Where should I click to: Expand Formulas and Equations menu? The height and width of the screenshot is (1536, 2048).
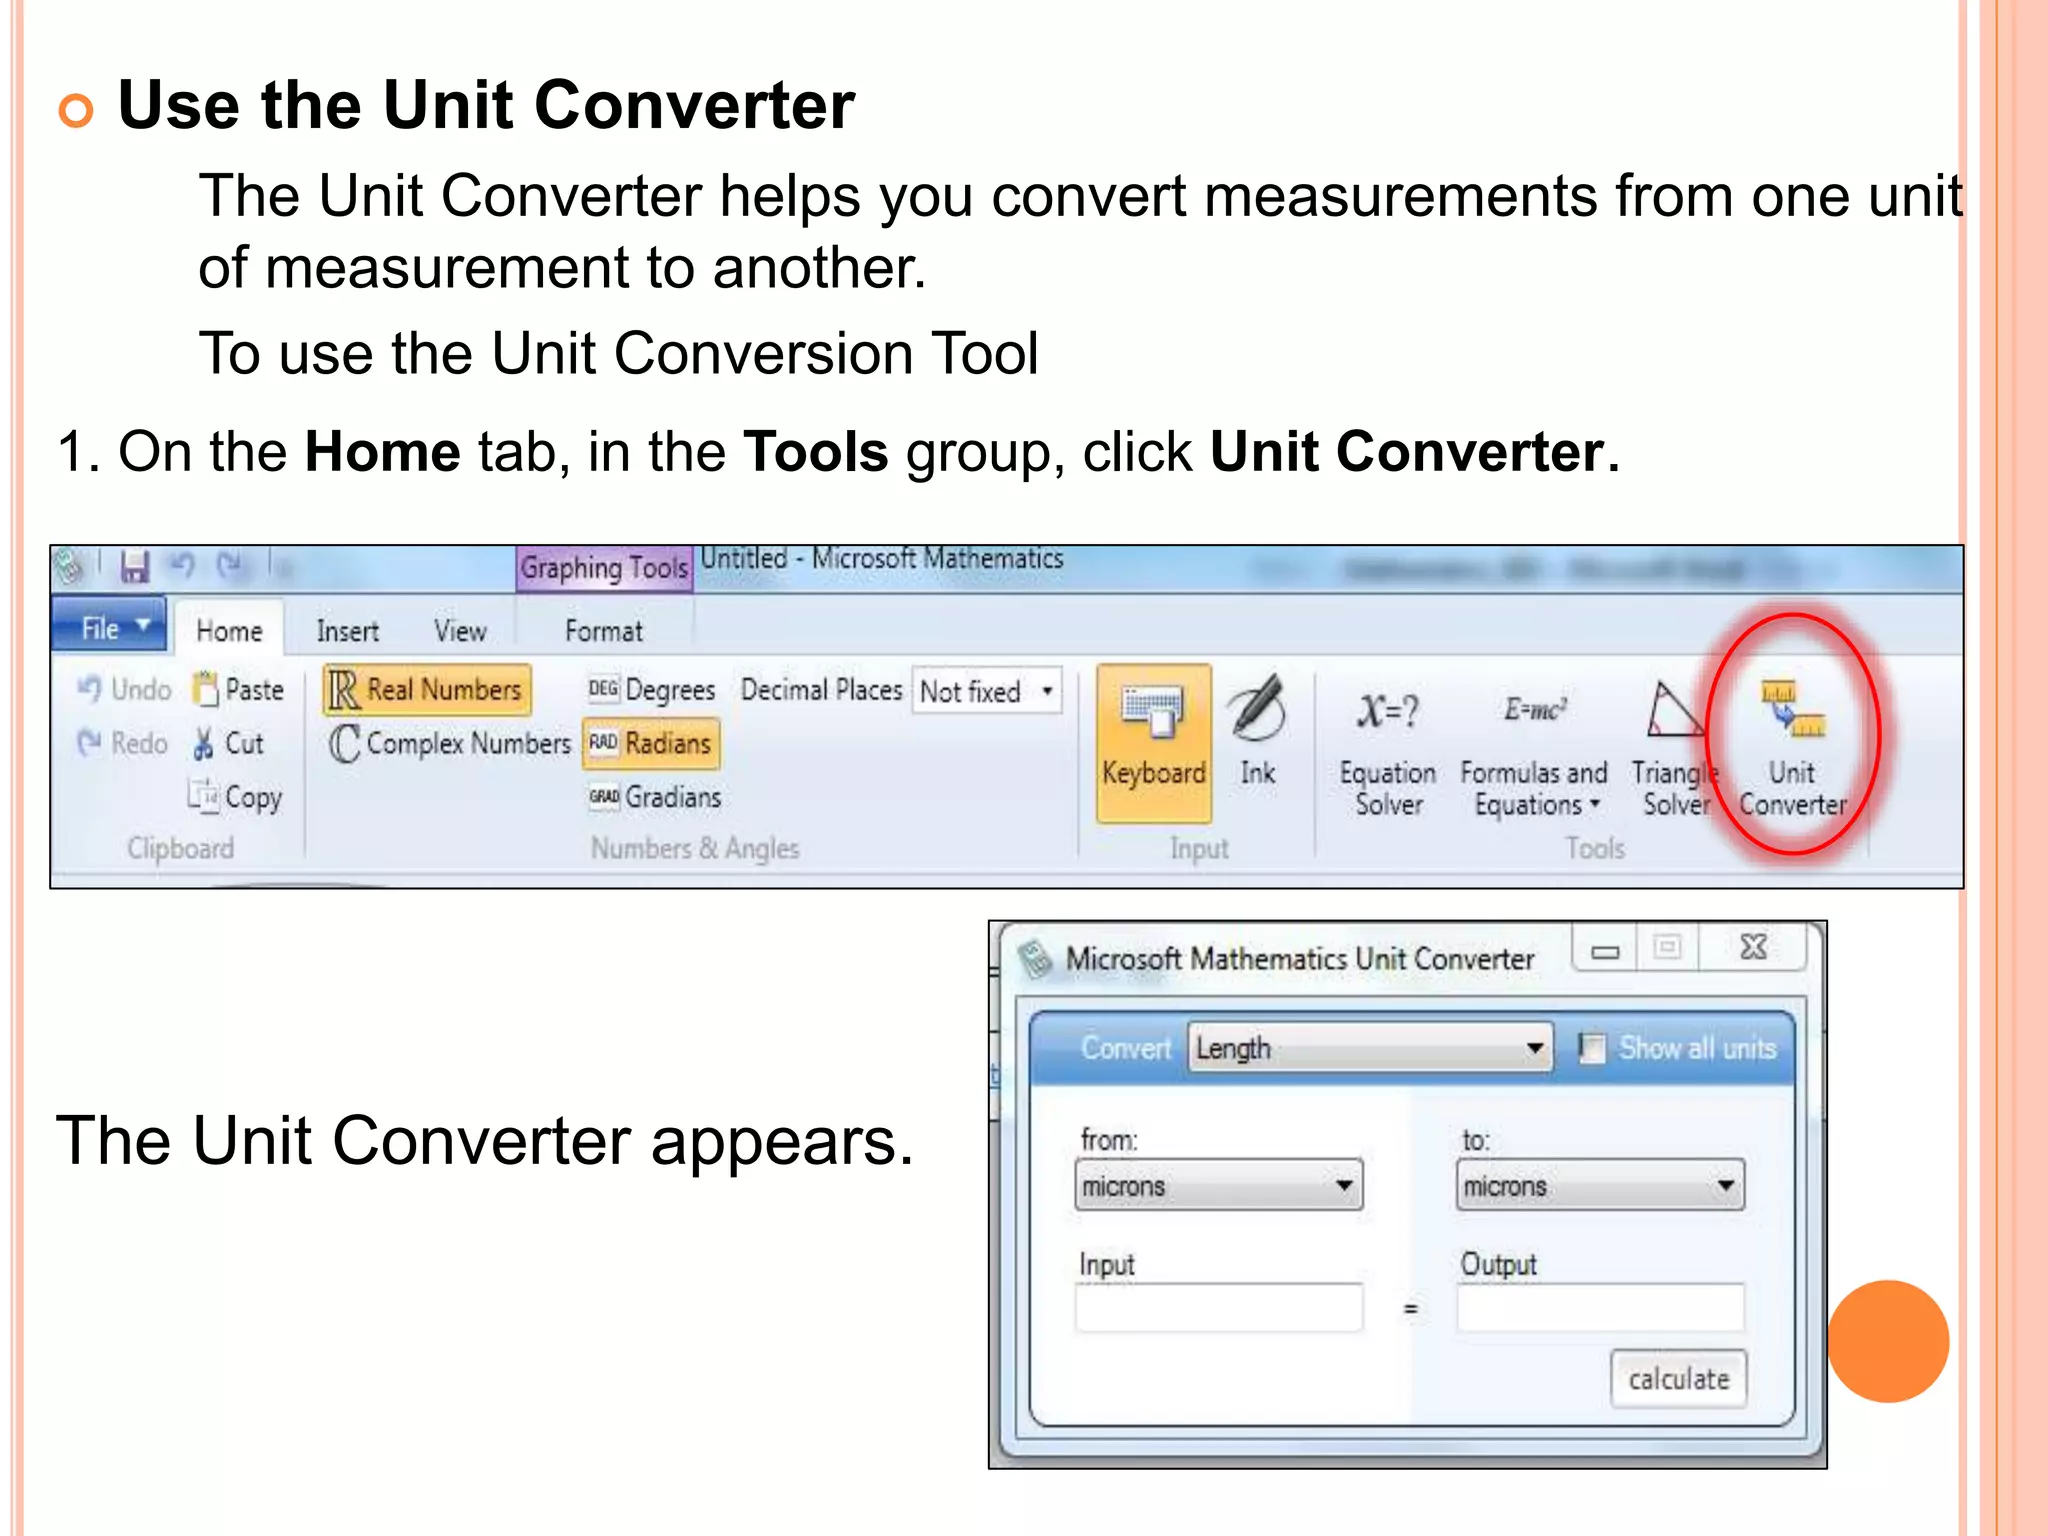pyautogui.click(x=1534, y=752)
